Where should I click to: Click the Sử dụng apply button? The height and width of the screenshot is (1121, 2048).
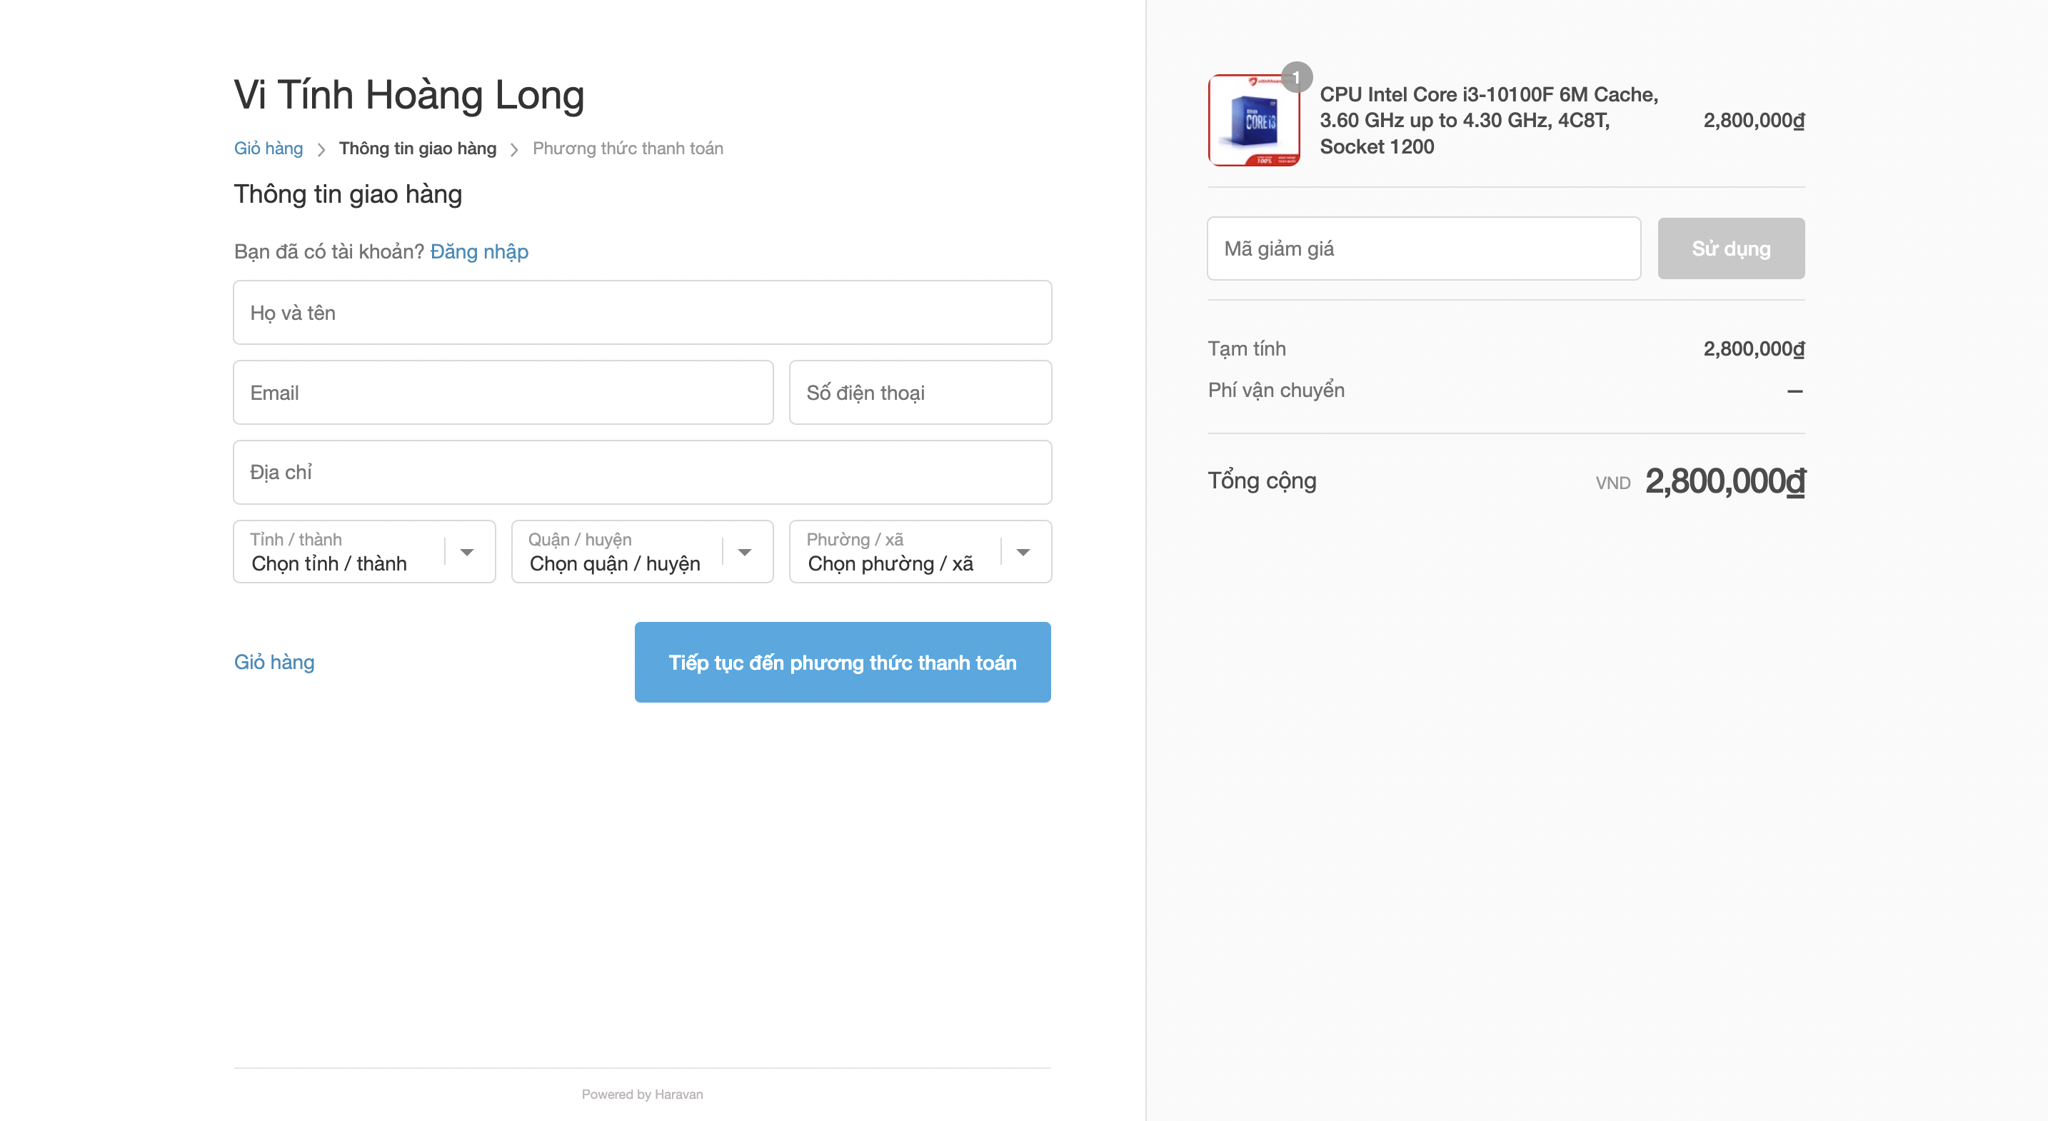click(1731, 248)
